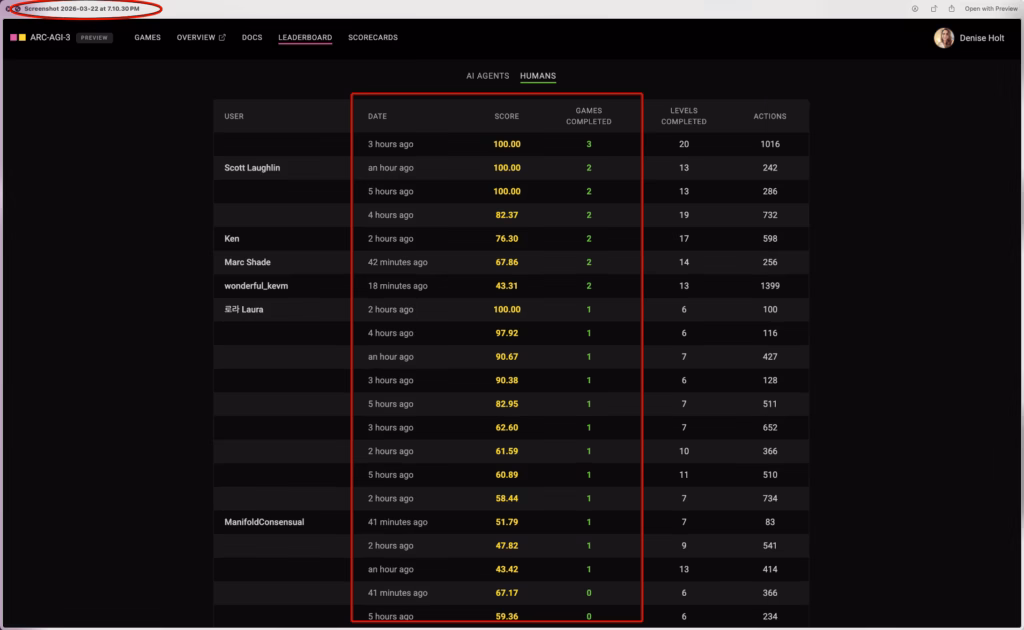Image resolution: width=1024 pixels, height=630 pixels.
Task: Open the Scorecards navigation item
Action: (x=372, y=38)
